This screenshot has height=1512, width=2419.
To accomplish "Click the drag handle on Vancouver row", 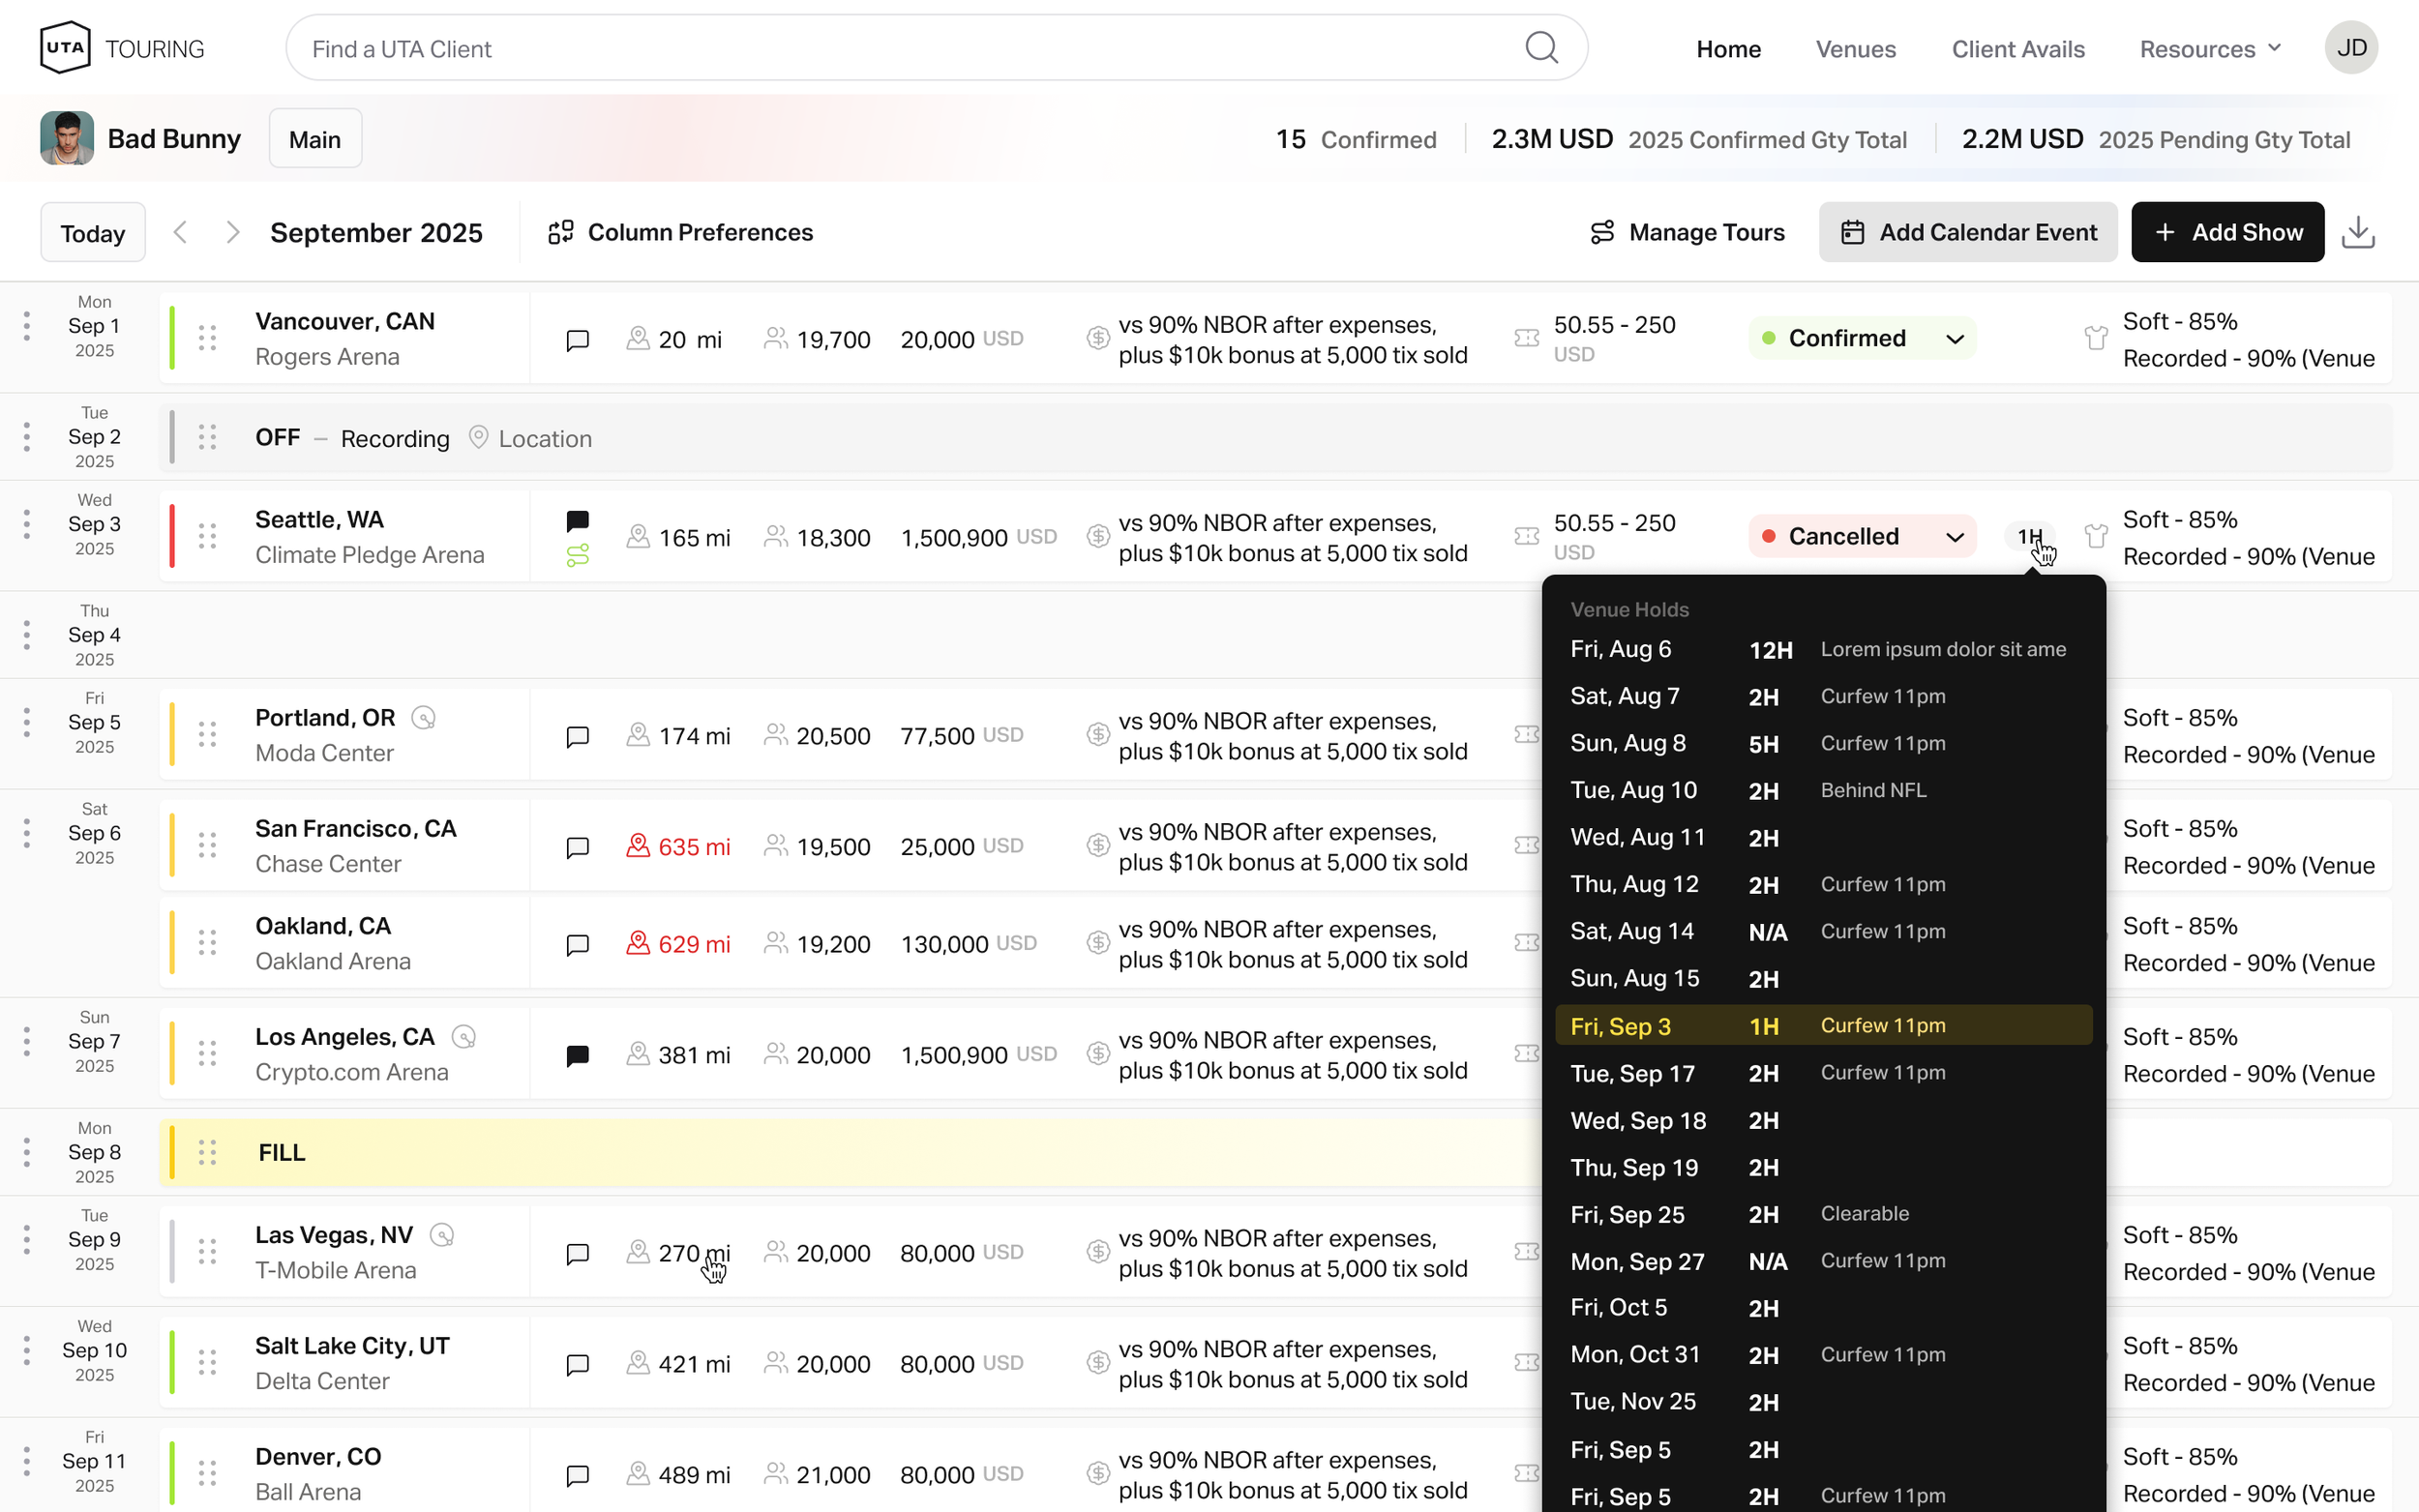I will tap(207, 338).
